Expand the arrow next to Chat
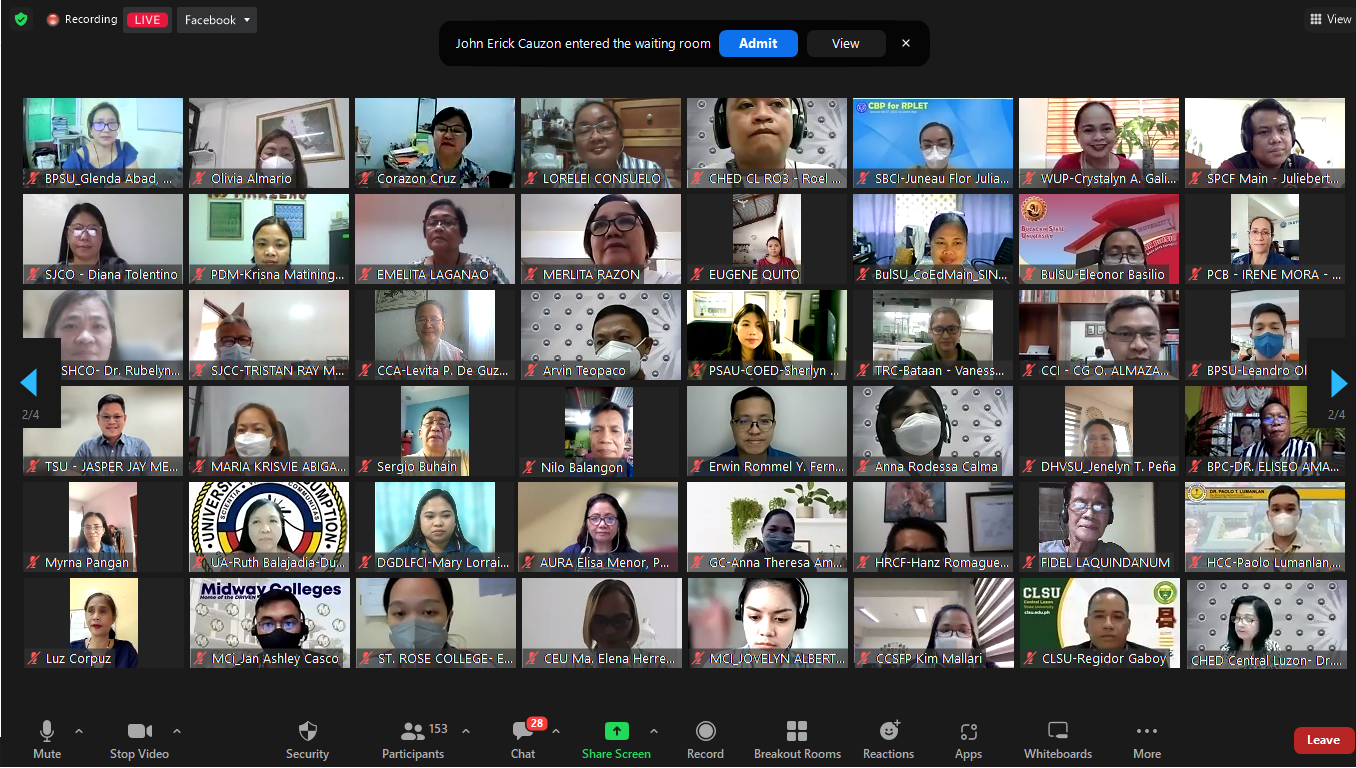1356x768 pixels. click(x=555, y=731)
